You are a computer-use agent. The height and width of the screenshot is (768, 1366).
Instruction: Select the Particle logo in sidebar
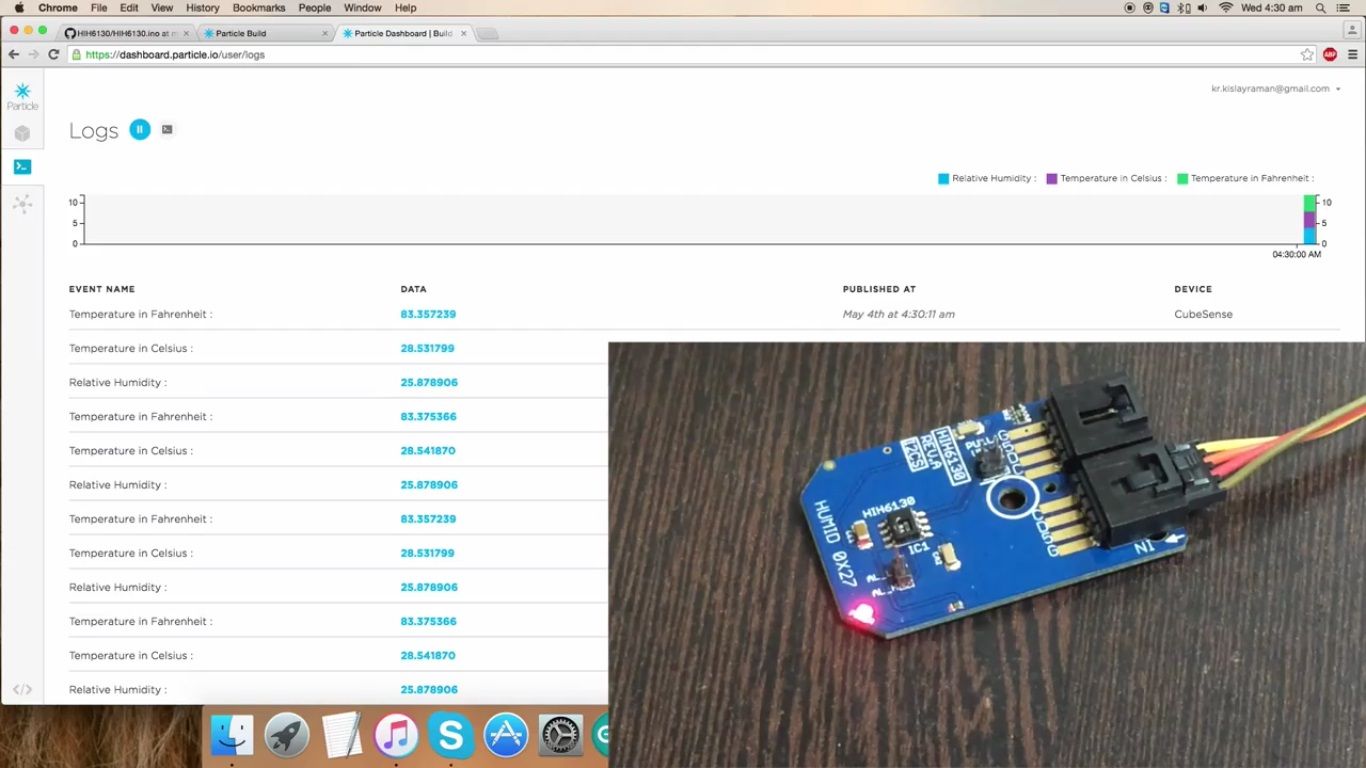[22, 95]
